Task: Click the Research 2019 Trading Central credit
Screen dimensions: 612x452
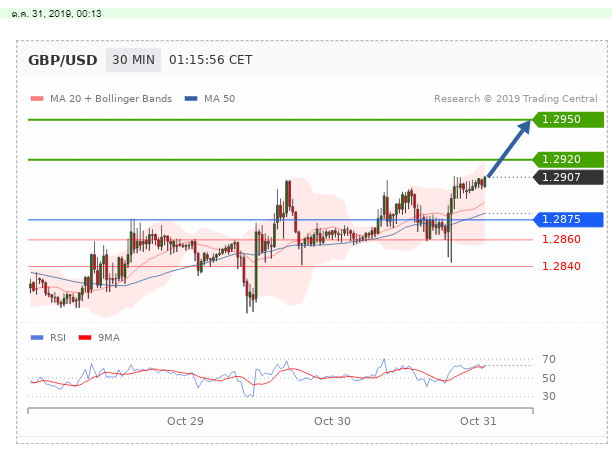Action: (x=516, y=99)
